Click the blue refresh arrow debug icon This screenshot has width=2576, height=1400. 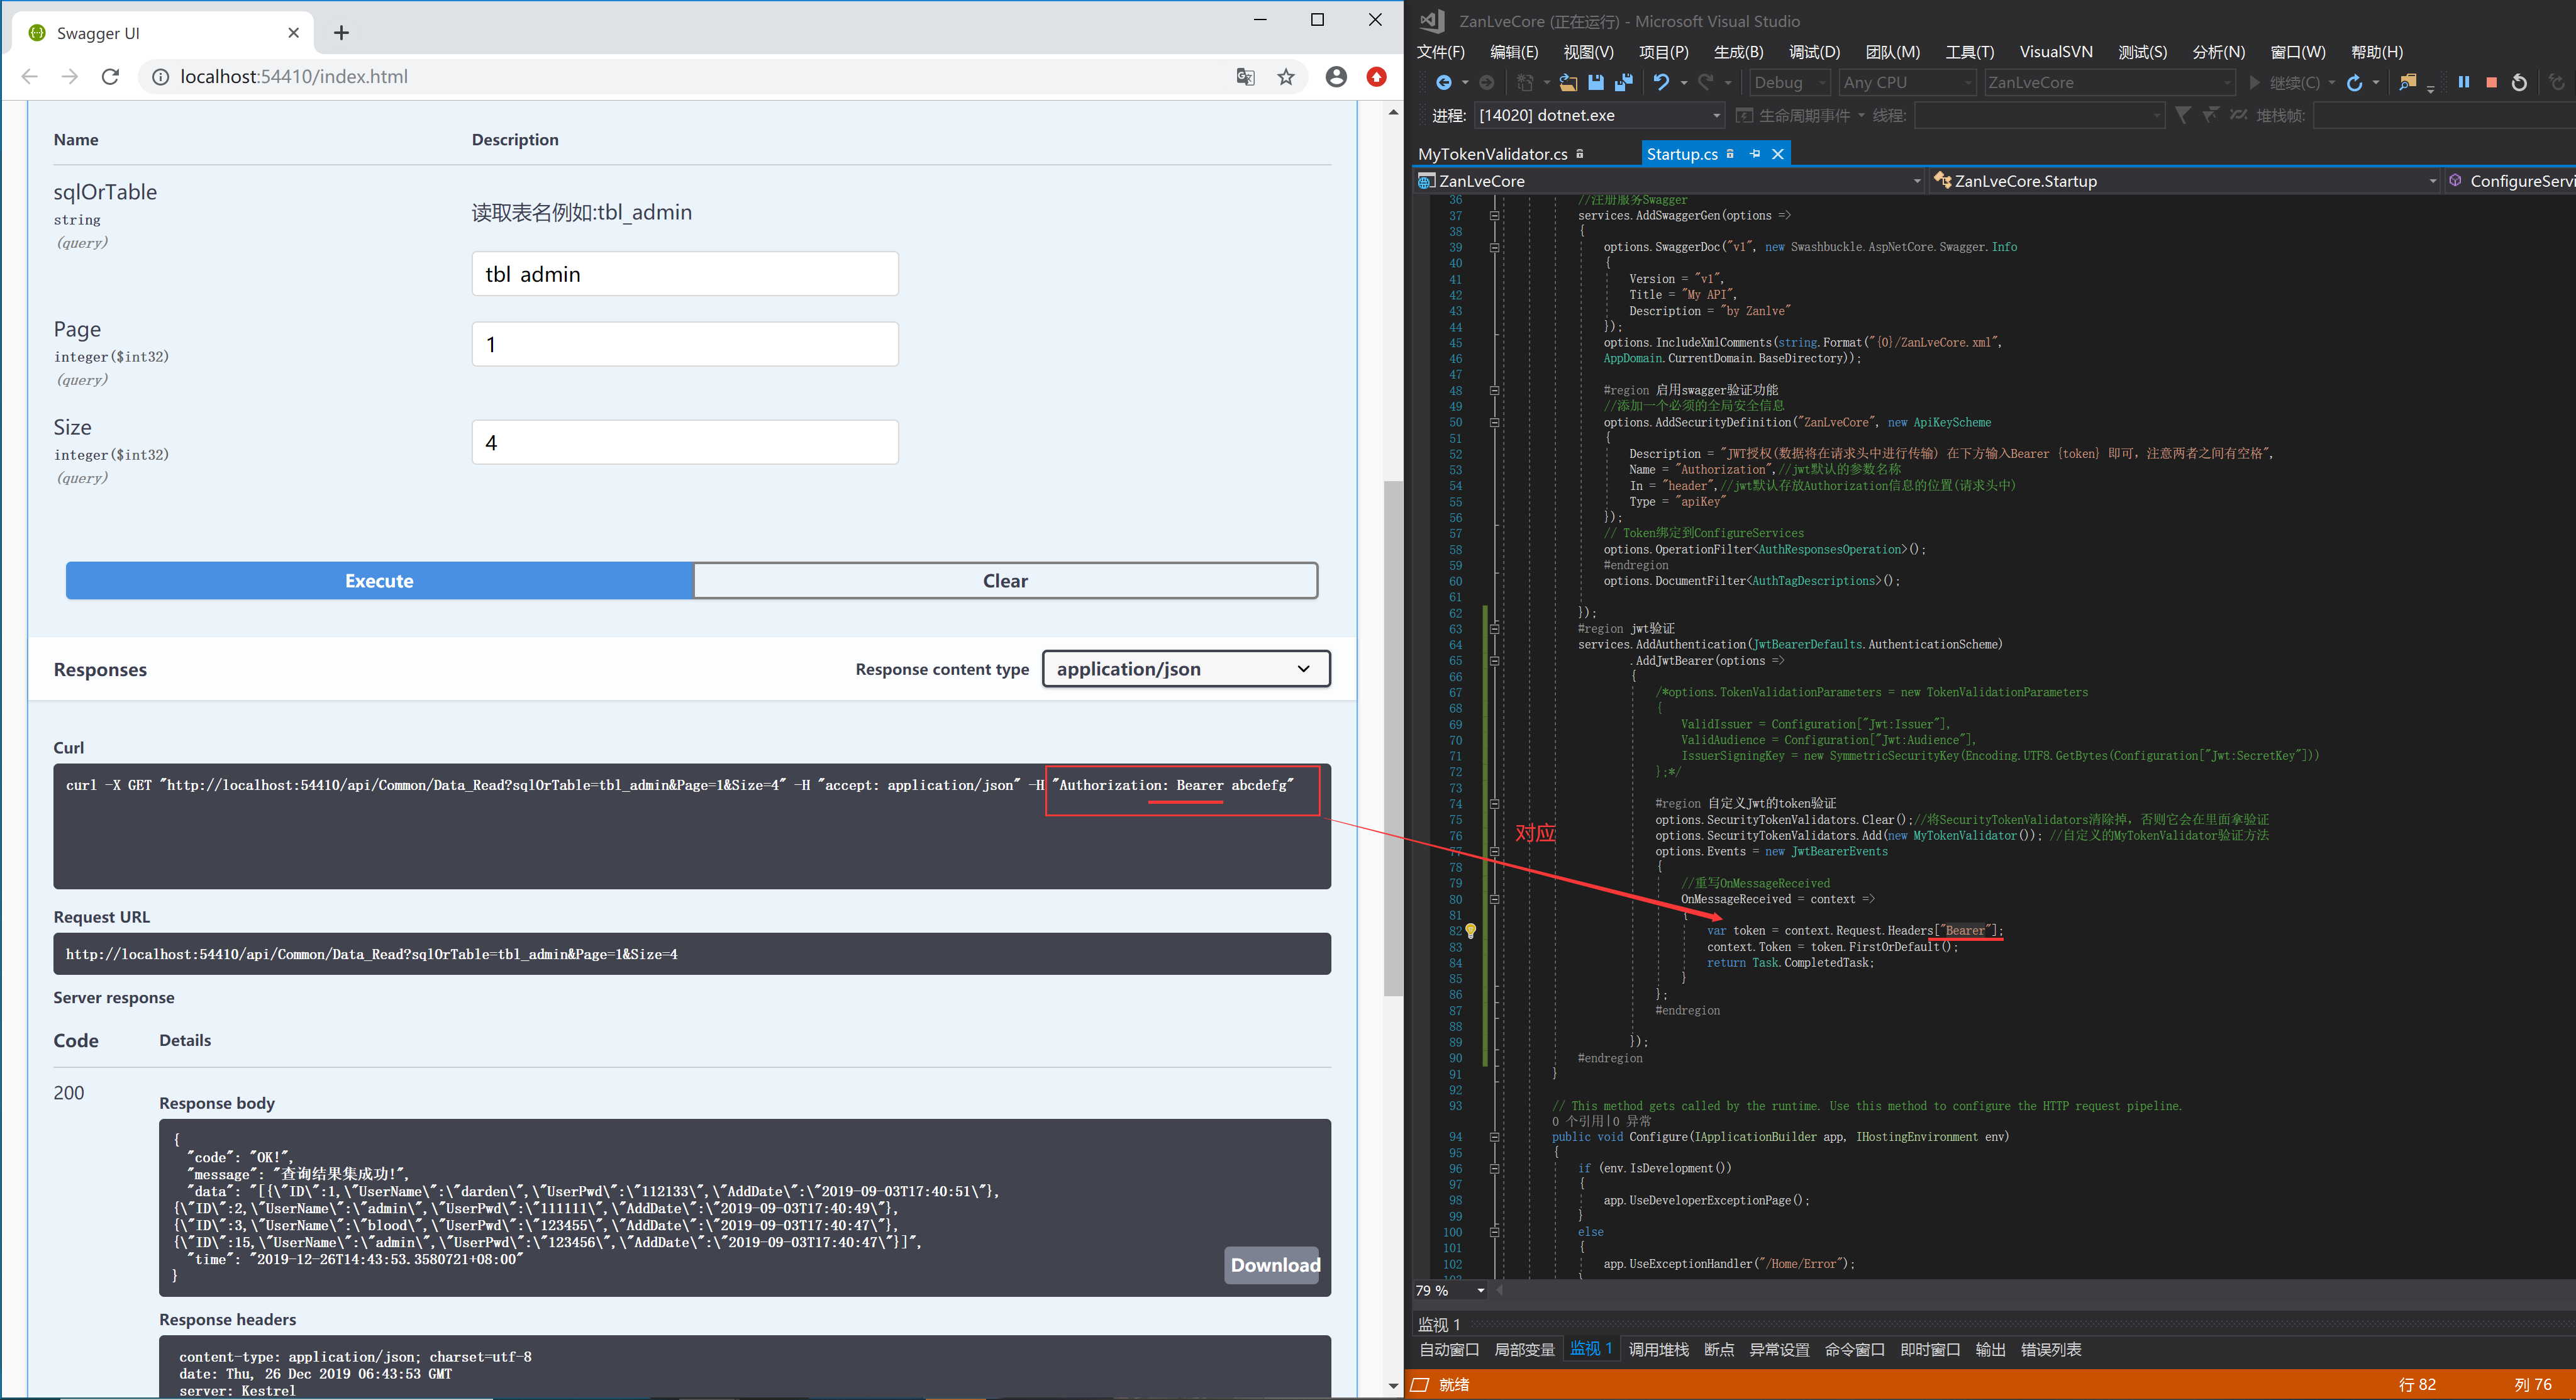pos(2355,83)
